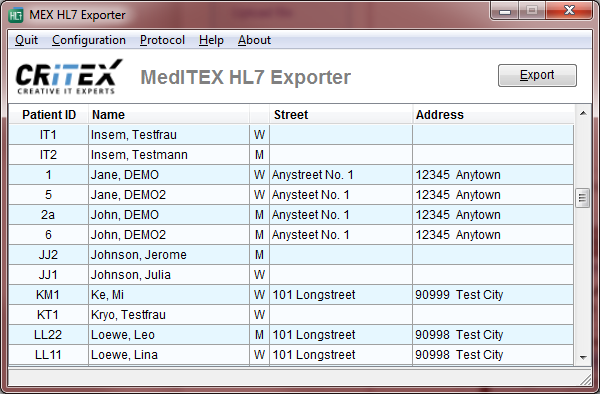Click the gender W cell for Kryo, Testfrau
The image size is (600, 394).
(x=259, y=314)
